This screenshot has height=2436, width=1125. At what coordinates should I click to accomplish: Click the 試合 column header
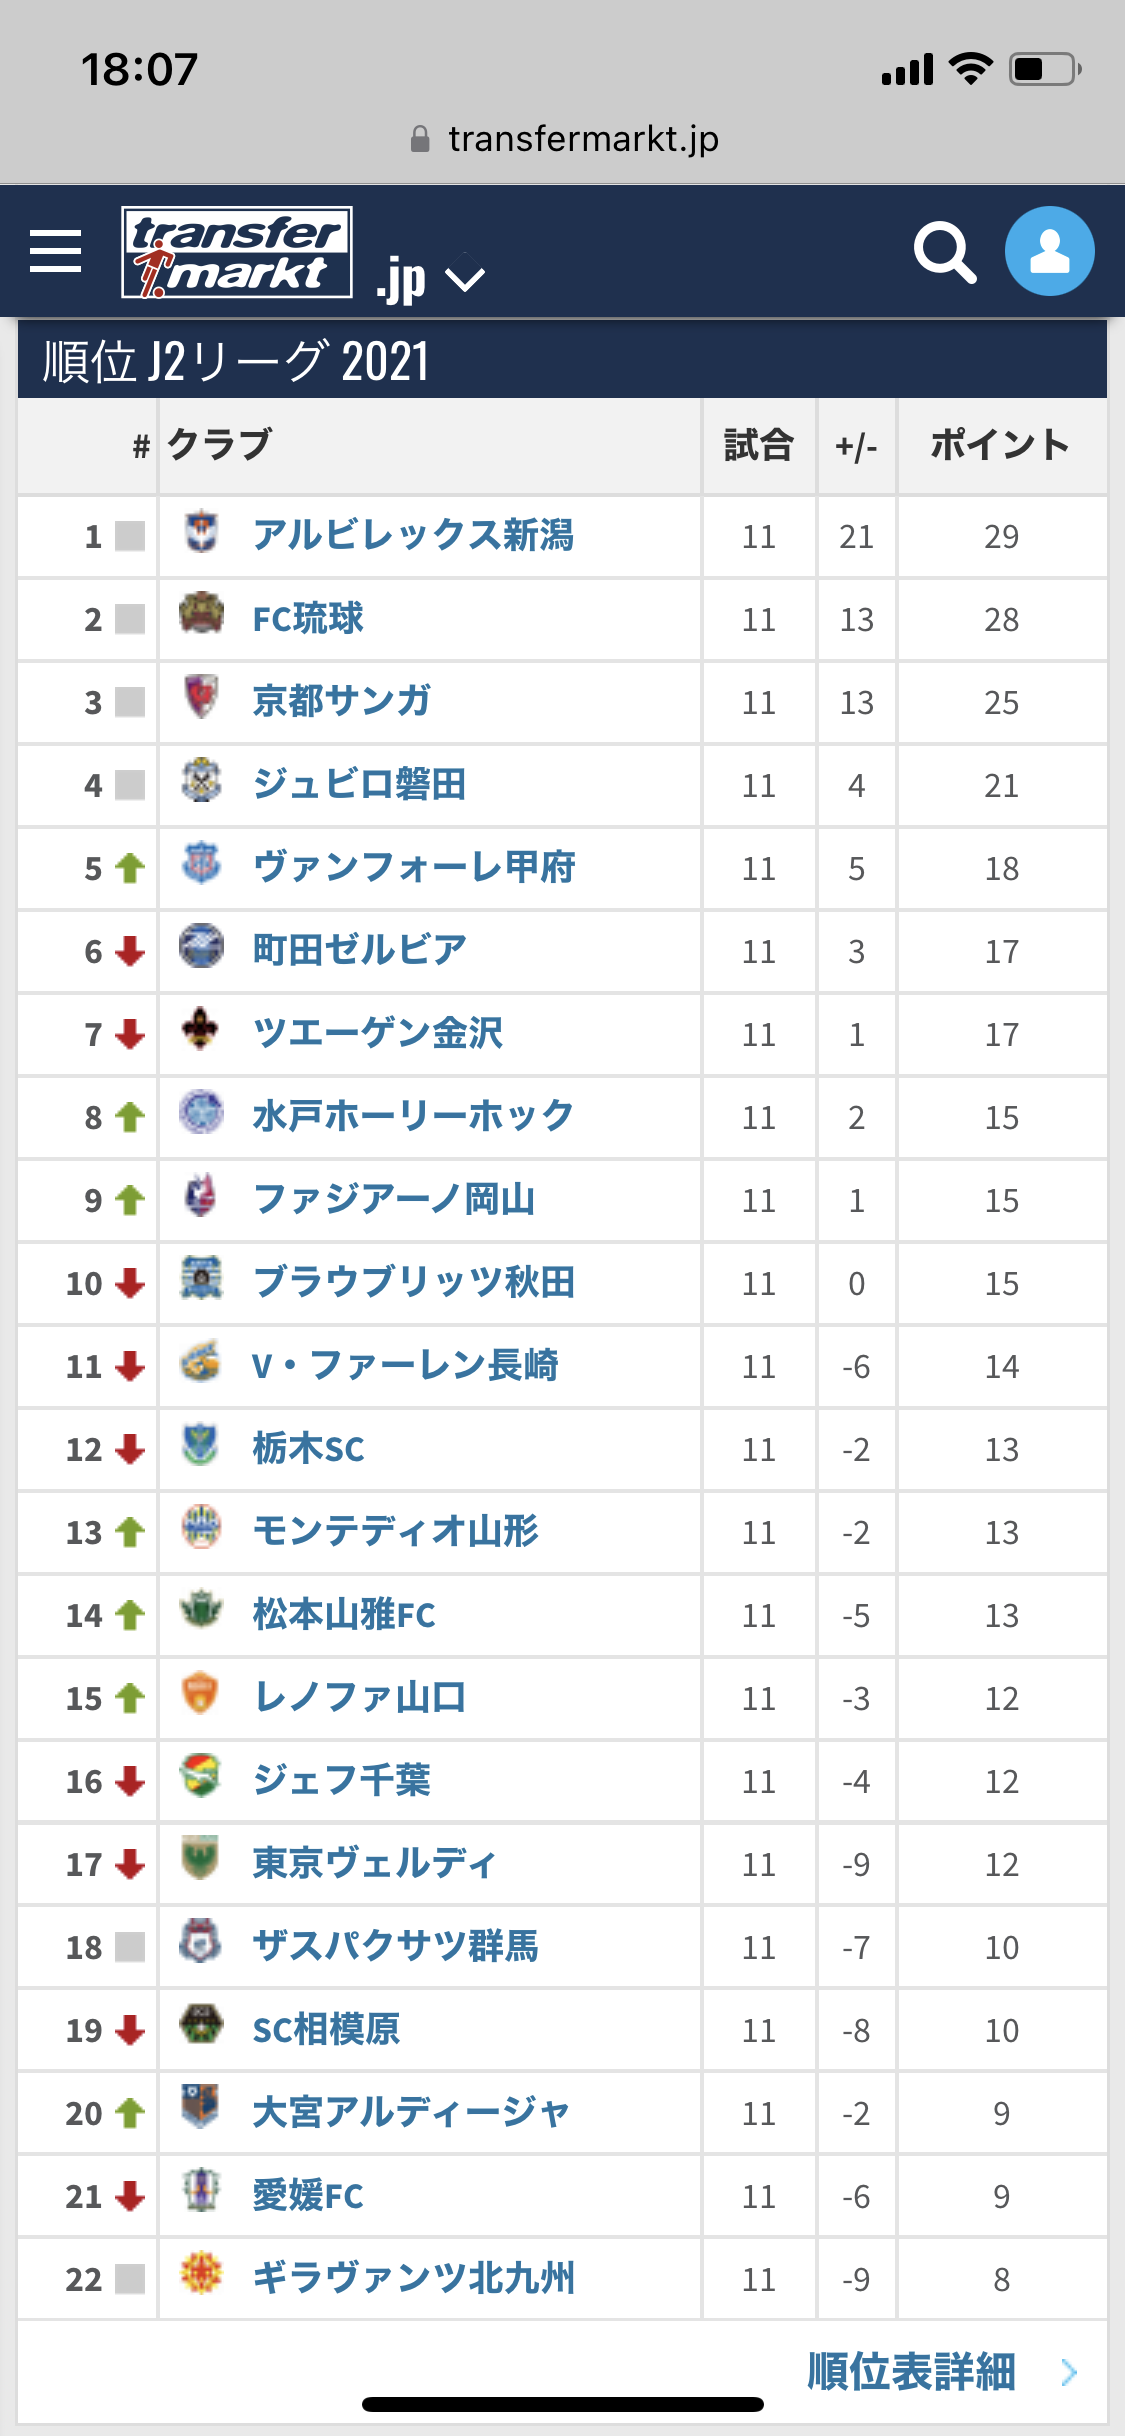[x=758, y=445]
